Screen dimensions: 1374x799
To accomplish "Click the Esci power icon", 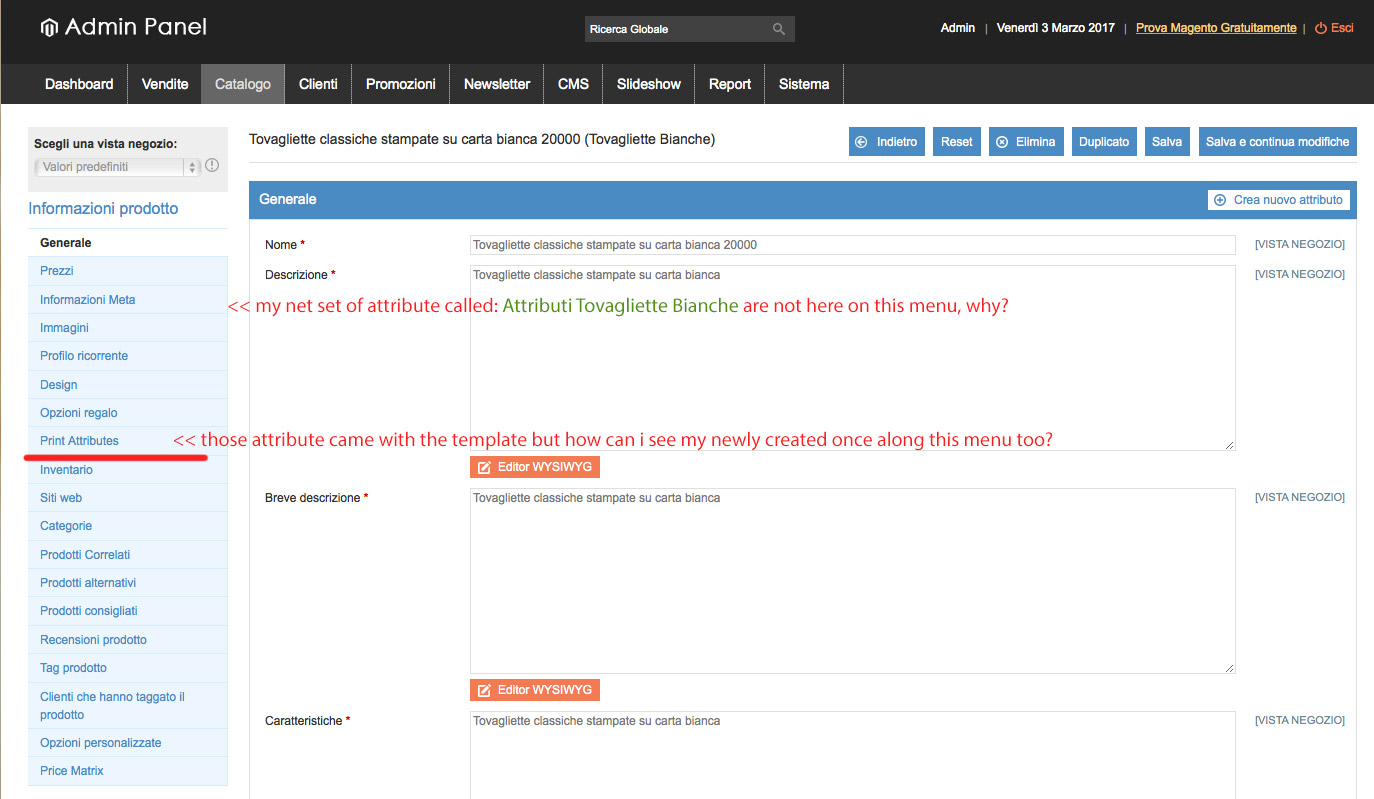I will 1320,28.
